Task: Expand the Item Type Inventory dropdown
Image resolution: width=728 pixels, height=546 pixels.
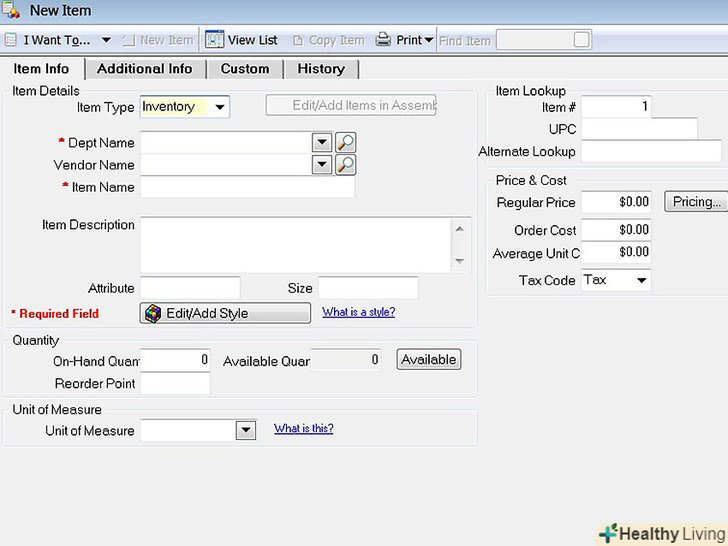Action: click(x=220, y=107)
